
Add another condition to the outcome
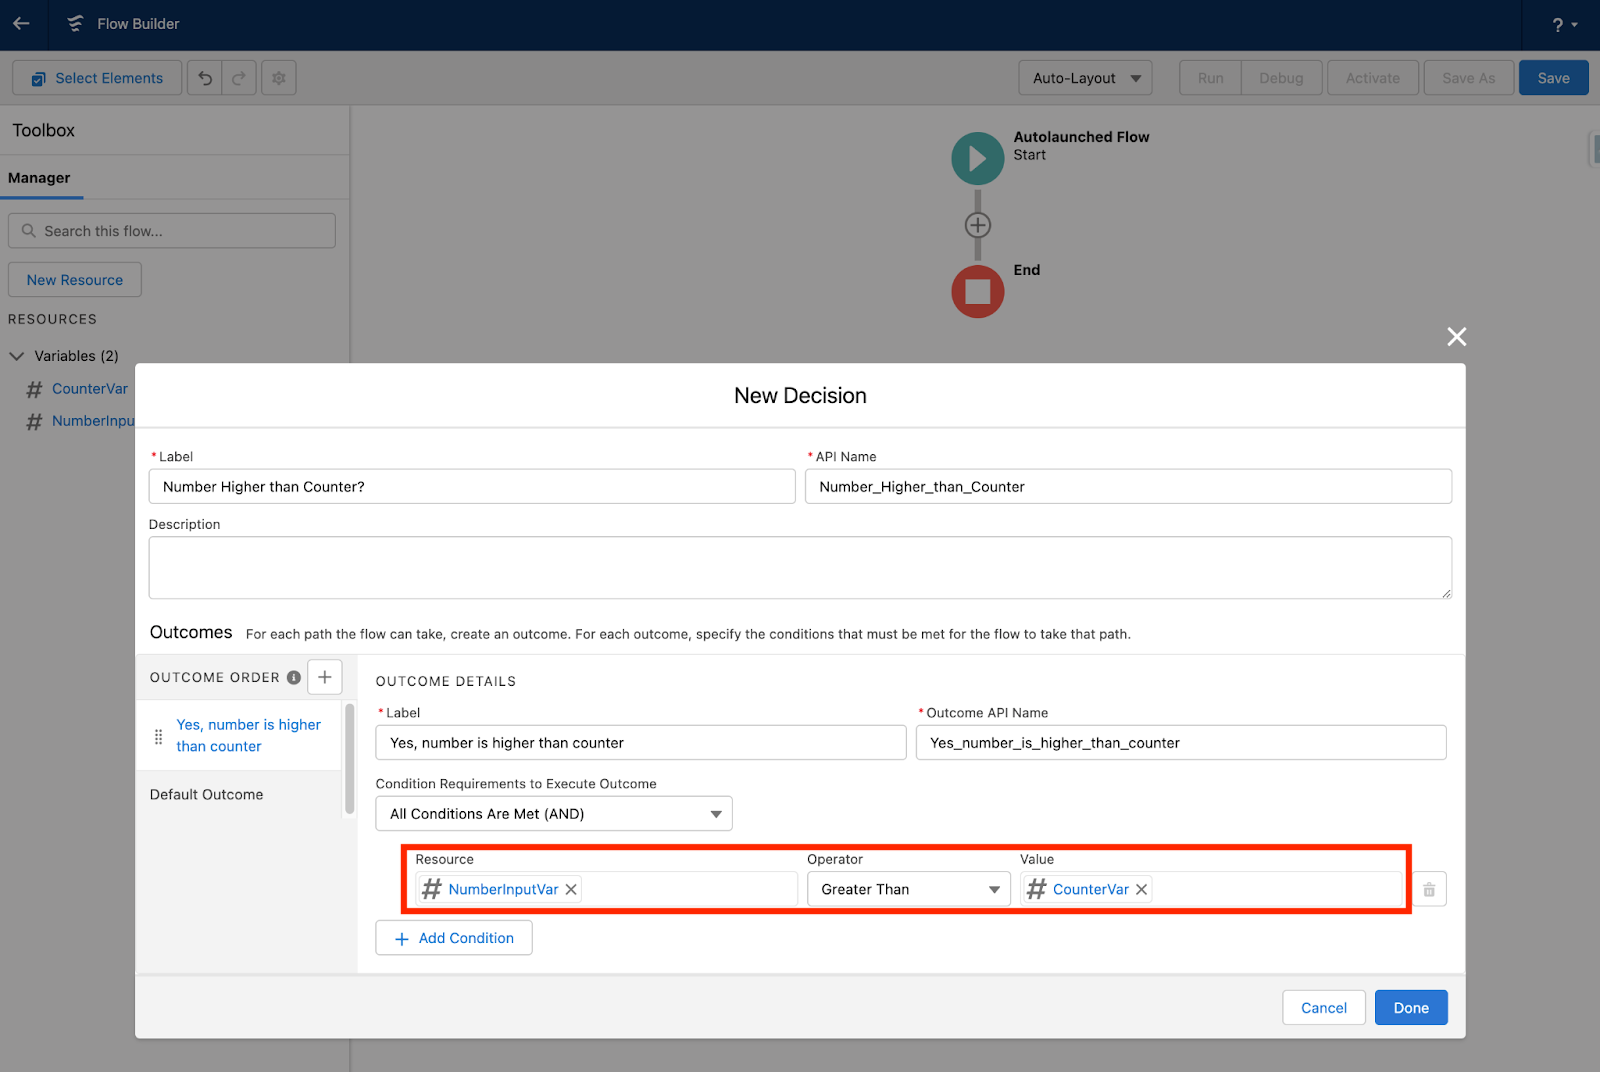[x=453, y=937]
